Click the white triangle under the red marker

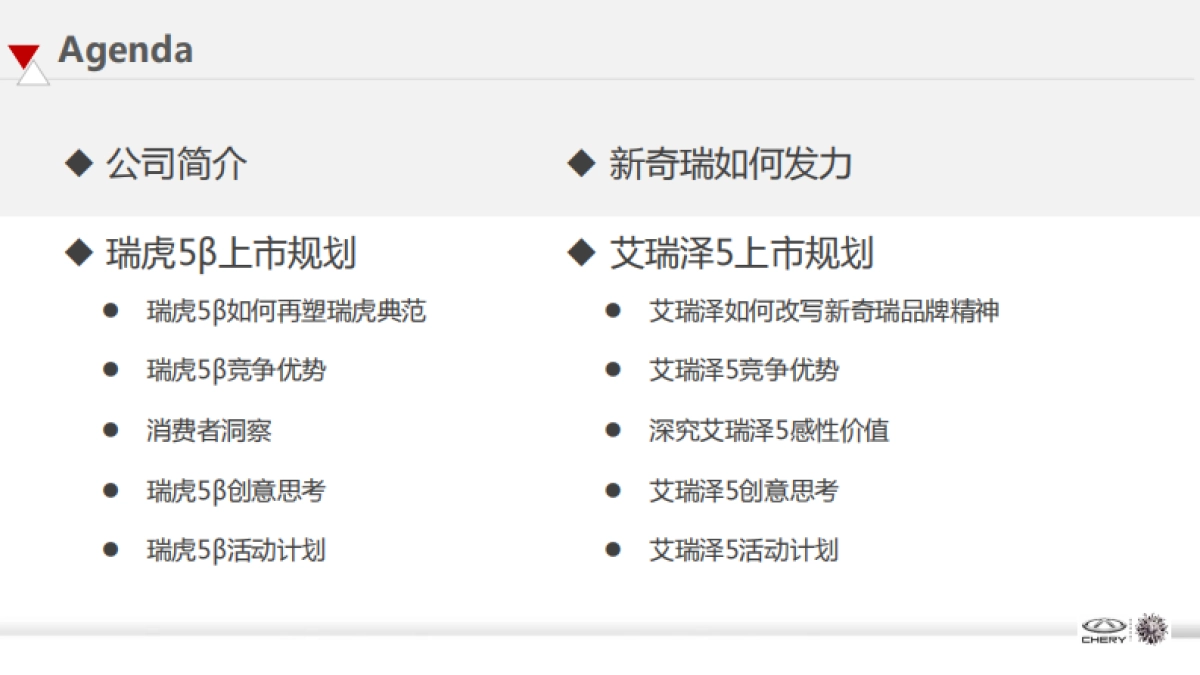click(x=32, y=74)
